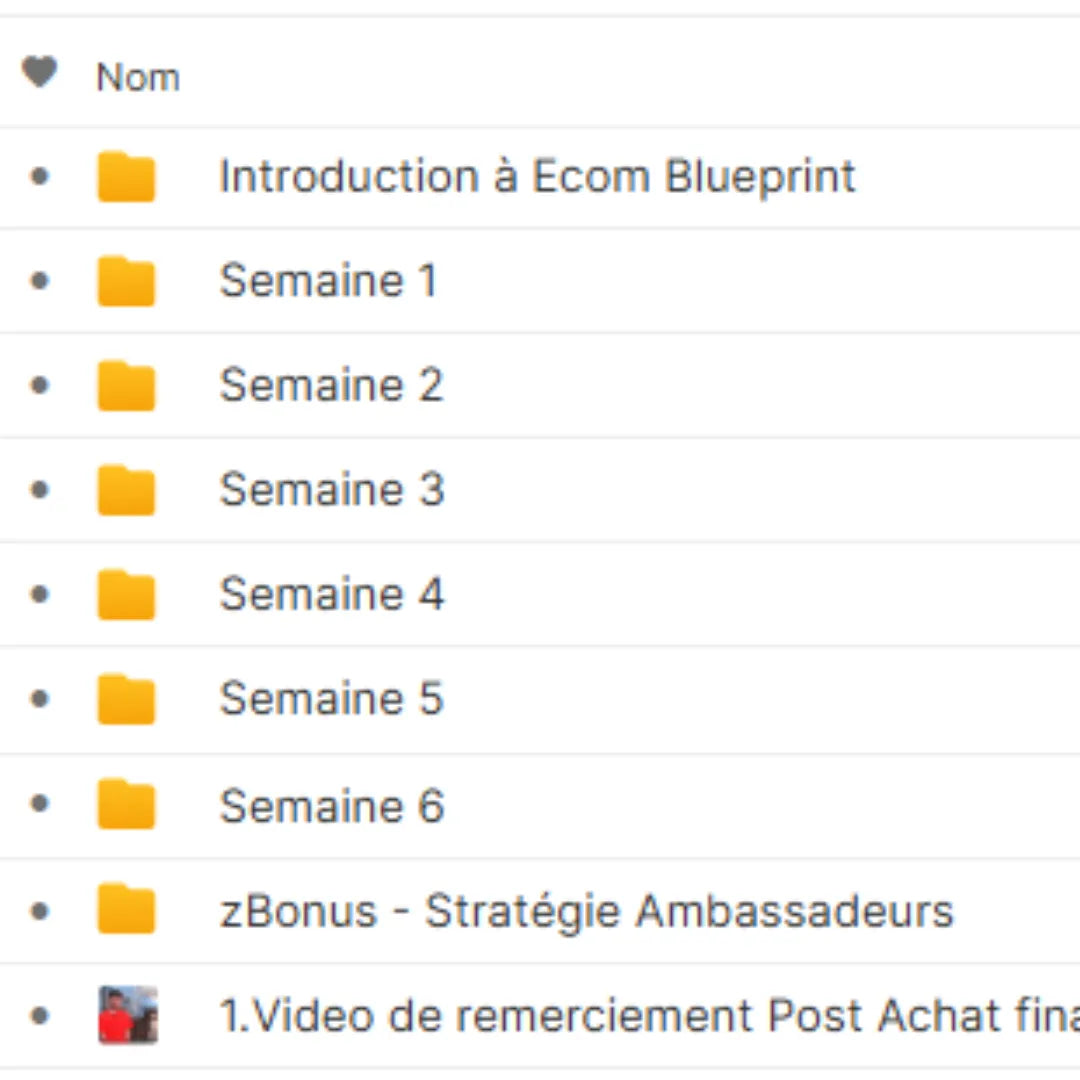Toggle the dot marker beside zBonus row
1080x1080 pixels.
38,910
